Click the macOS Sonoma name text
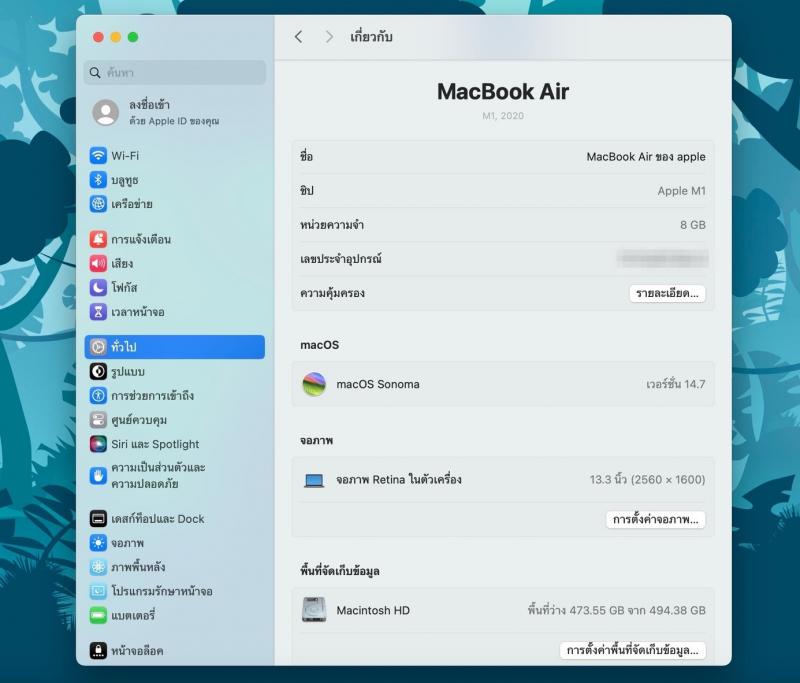The height and width of the screenshot is (683, 800). click(x=378, y=384)
